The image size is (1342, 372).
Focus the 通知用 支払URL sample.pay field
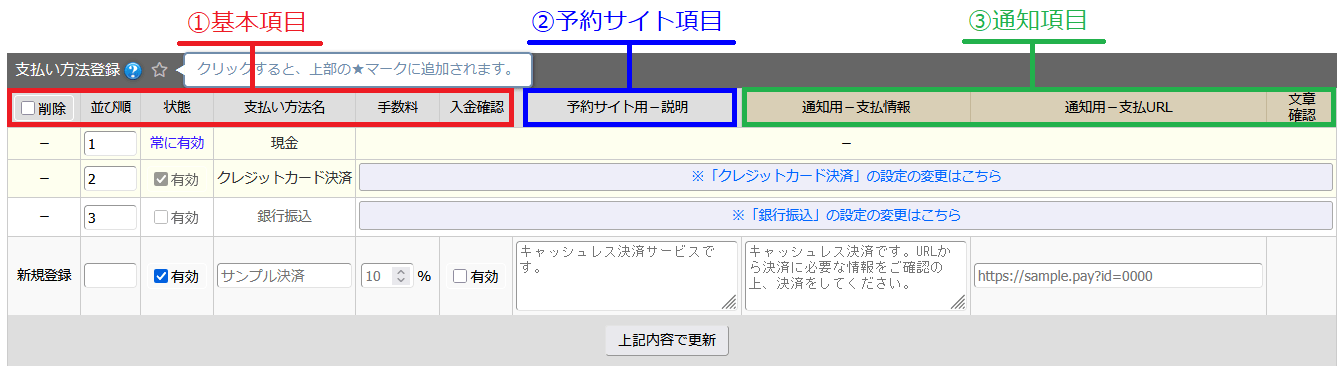click(1117, 276)
